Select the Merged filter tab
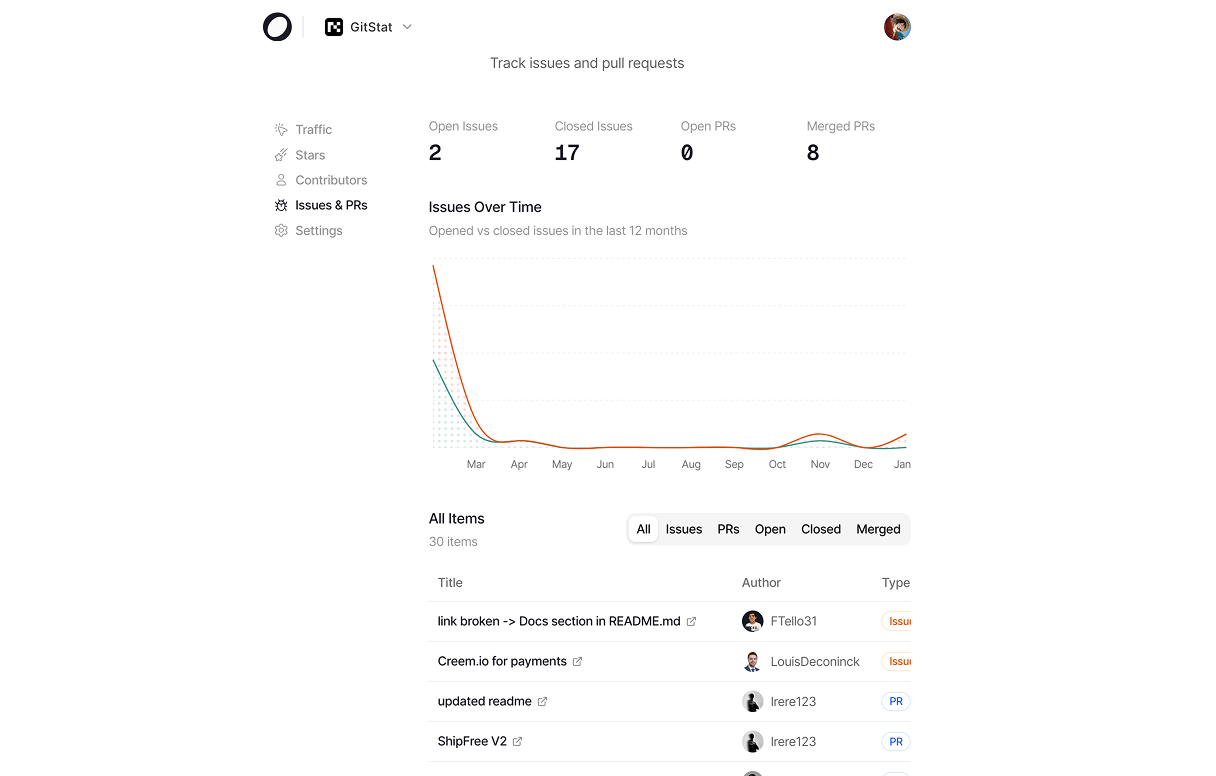1216x776 pixels. click(x=878, y=529)
